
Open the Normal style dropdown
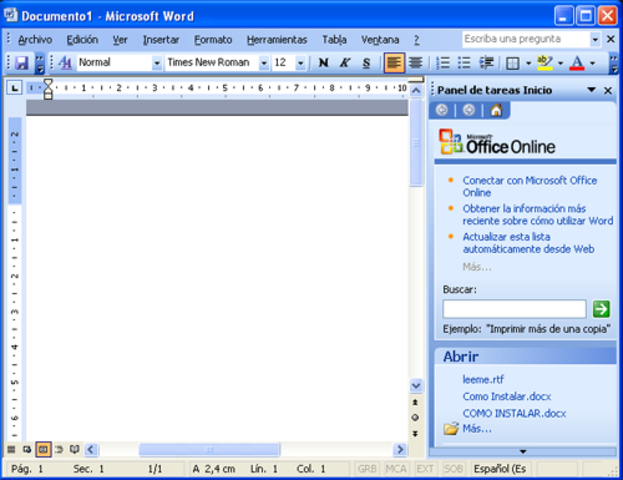click(157, 63)
